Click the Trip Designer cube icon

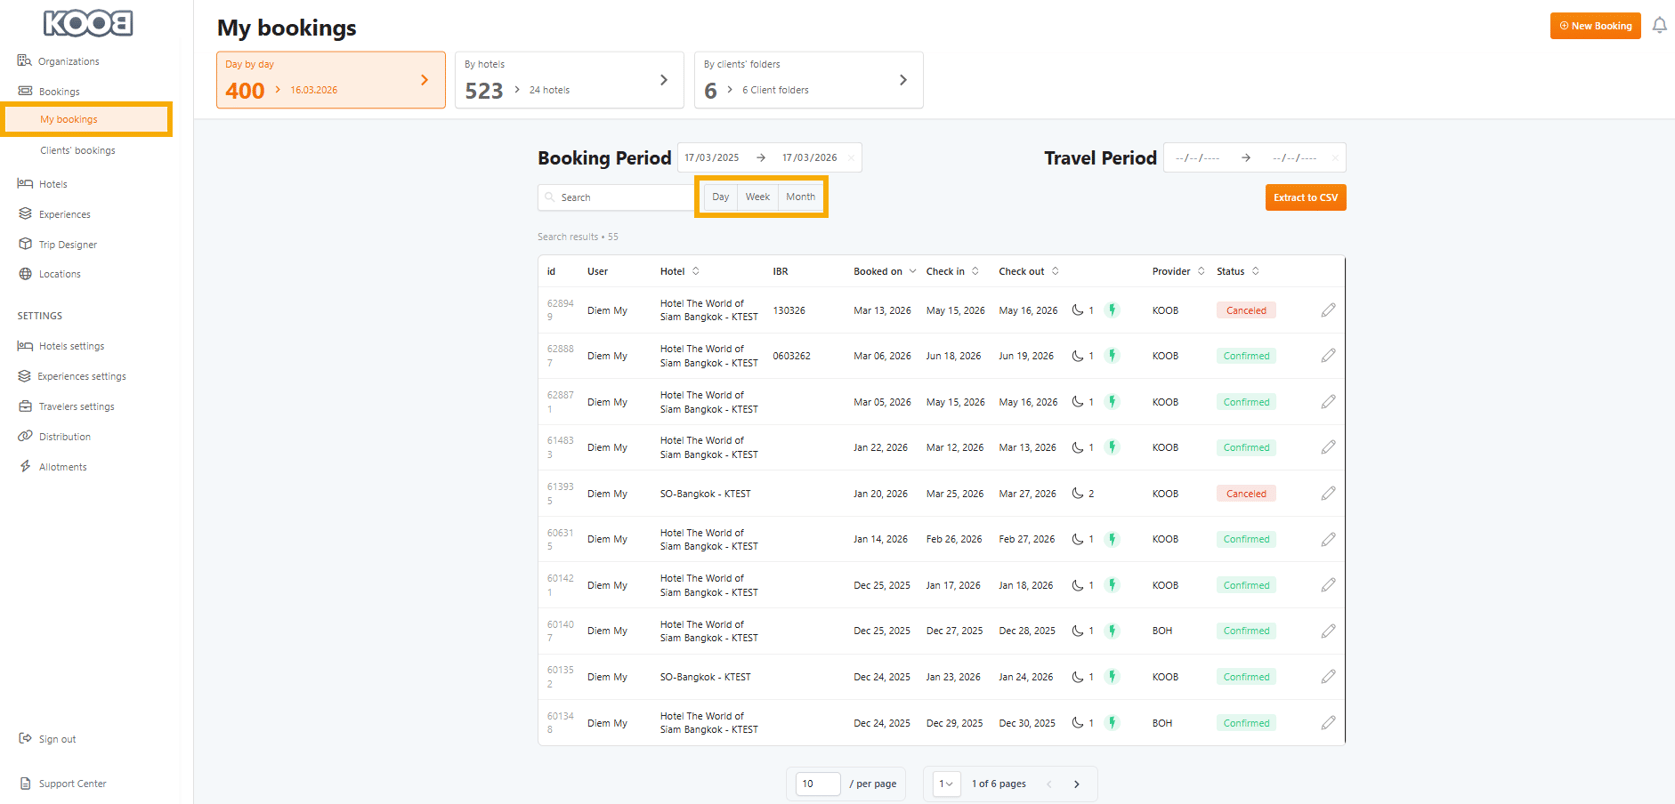click(x=25, y=244)
